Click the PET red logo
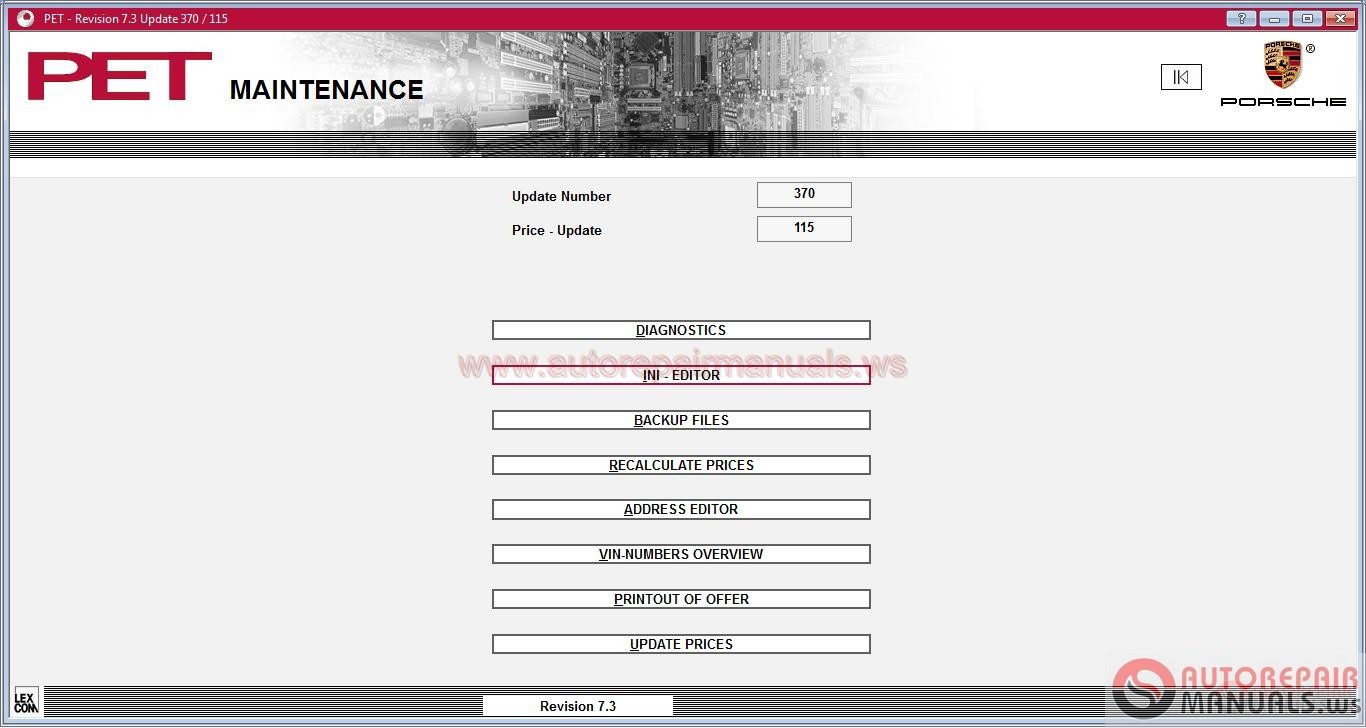1366x728 pixels. click(120, 76)
